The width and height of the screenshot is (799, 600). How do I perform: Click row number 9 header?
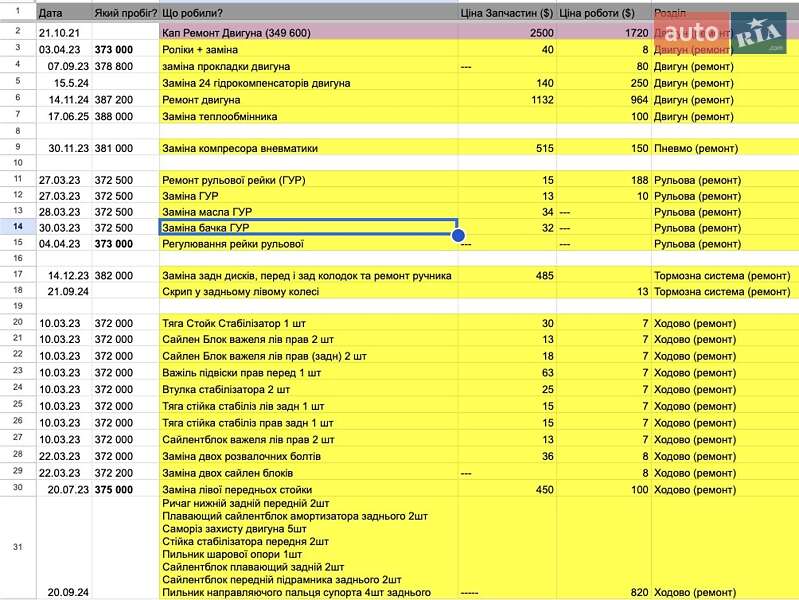17,148
